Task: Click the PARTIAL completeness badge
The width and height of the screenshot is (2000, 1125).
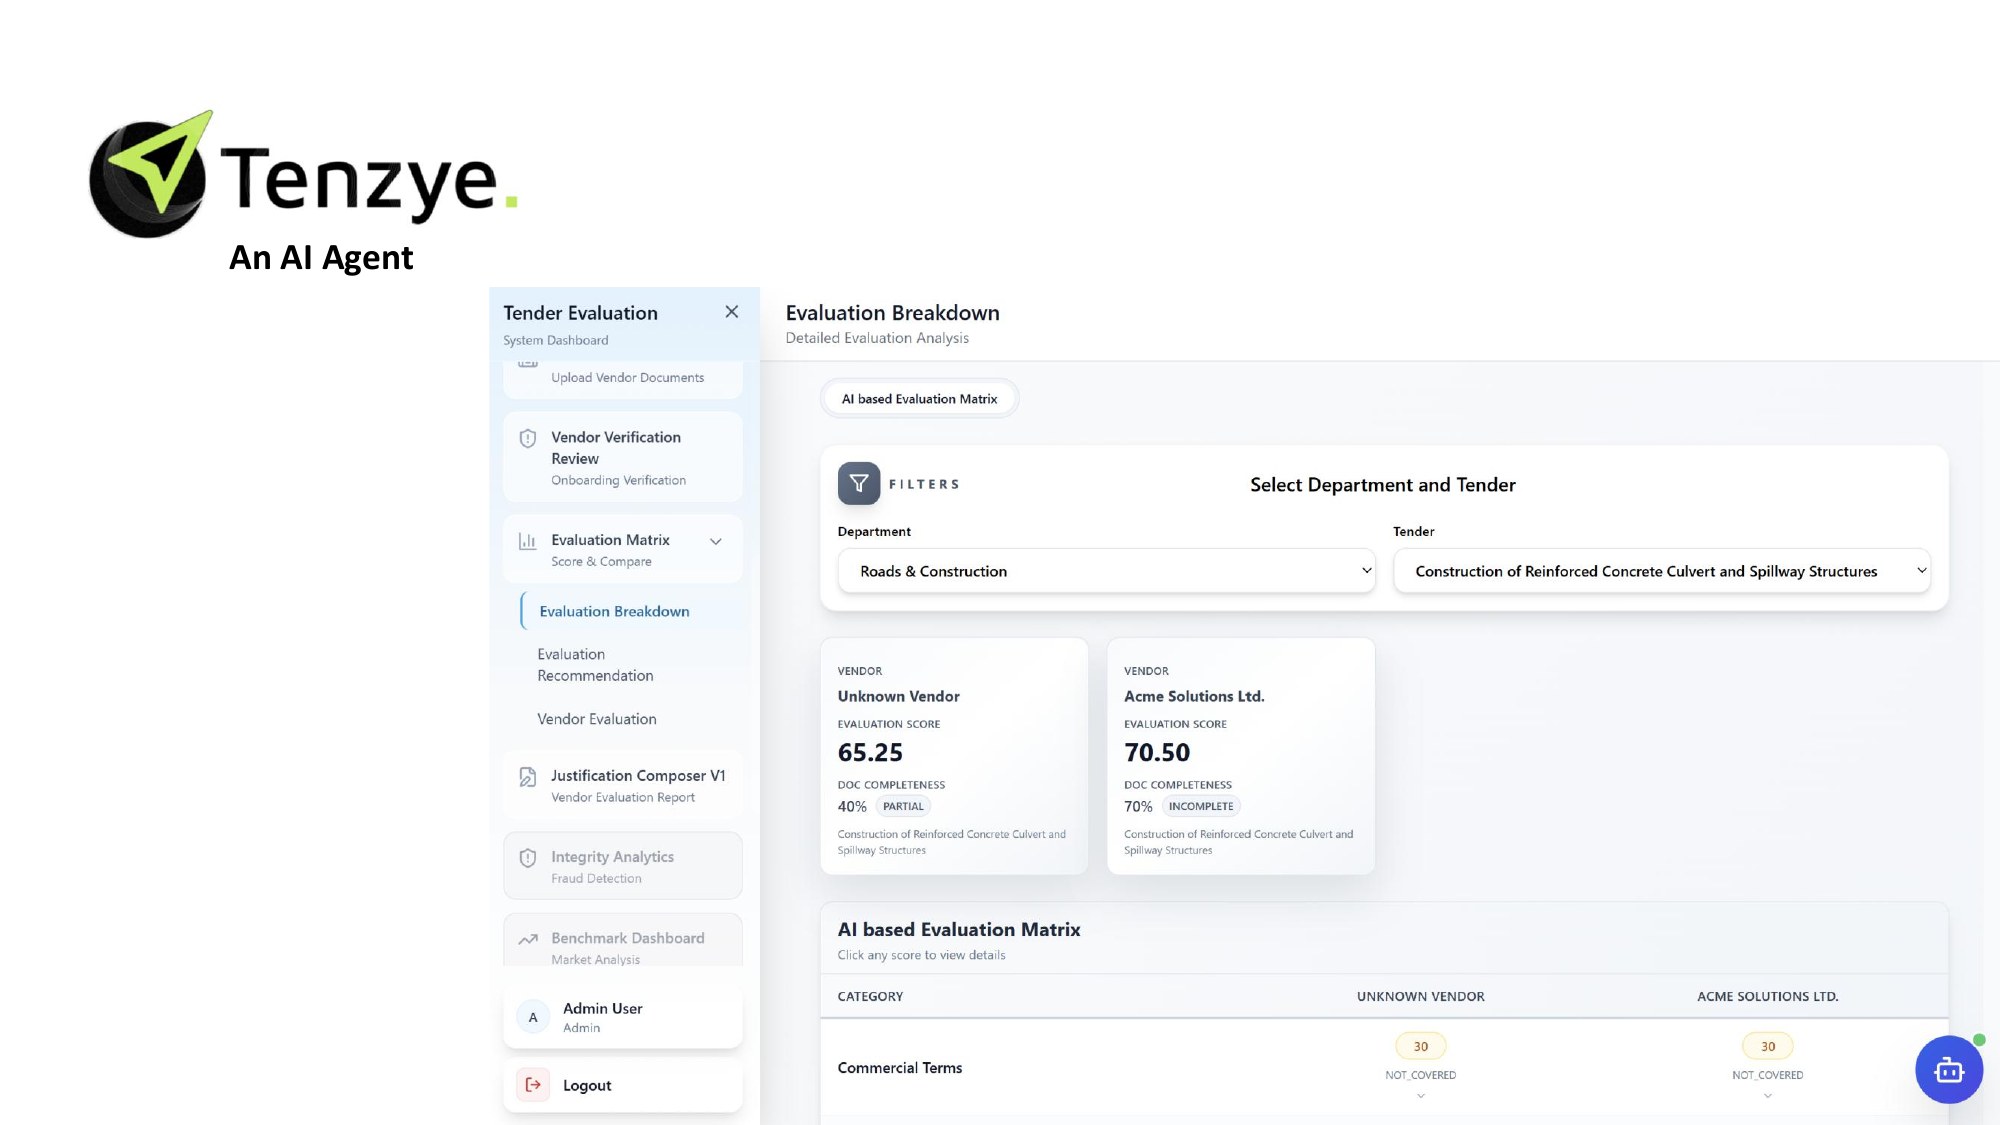Action: (x=903, y=806)
